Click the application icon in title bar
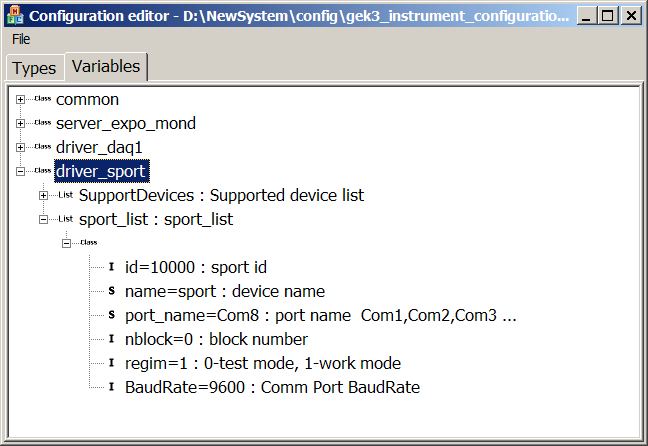 (x=14, y=15)
